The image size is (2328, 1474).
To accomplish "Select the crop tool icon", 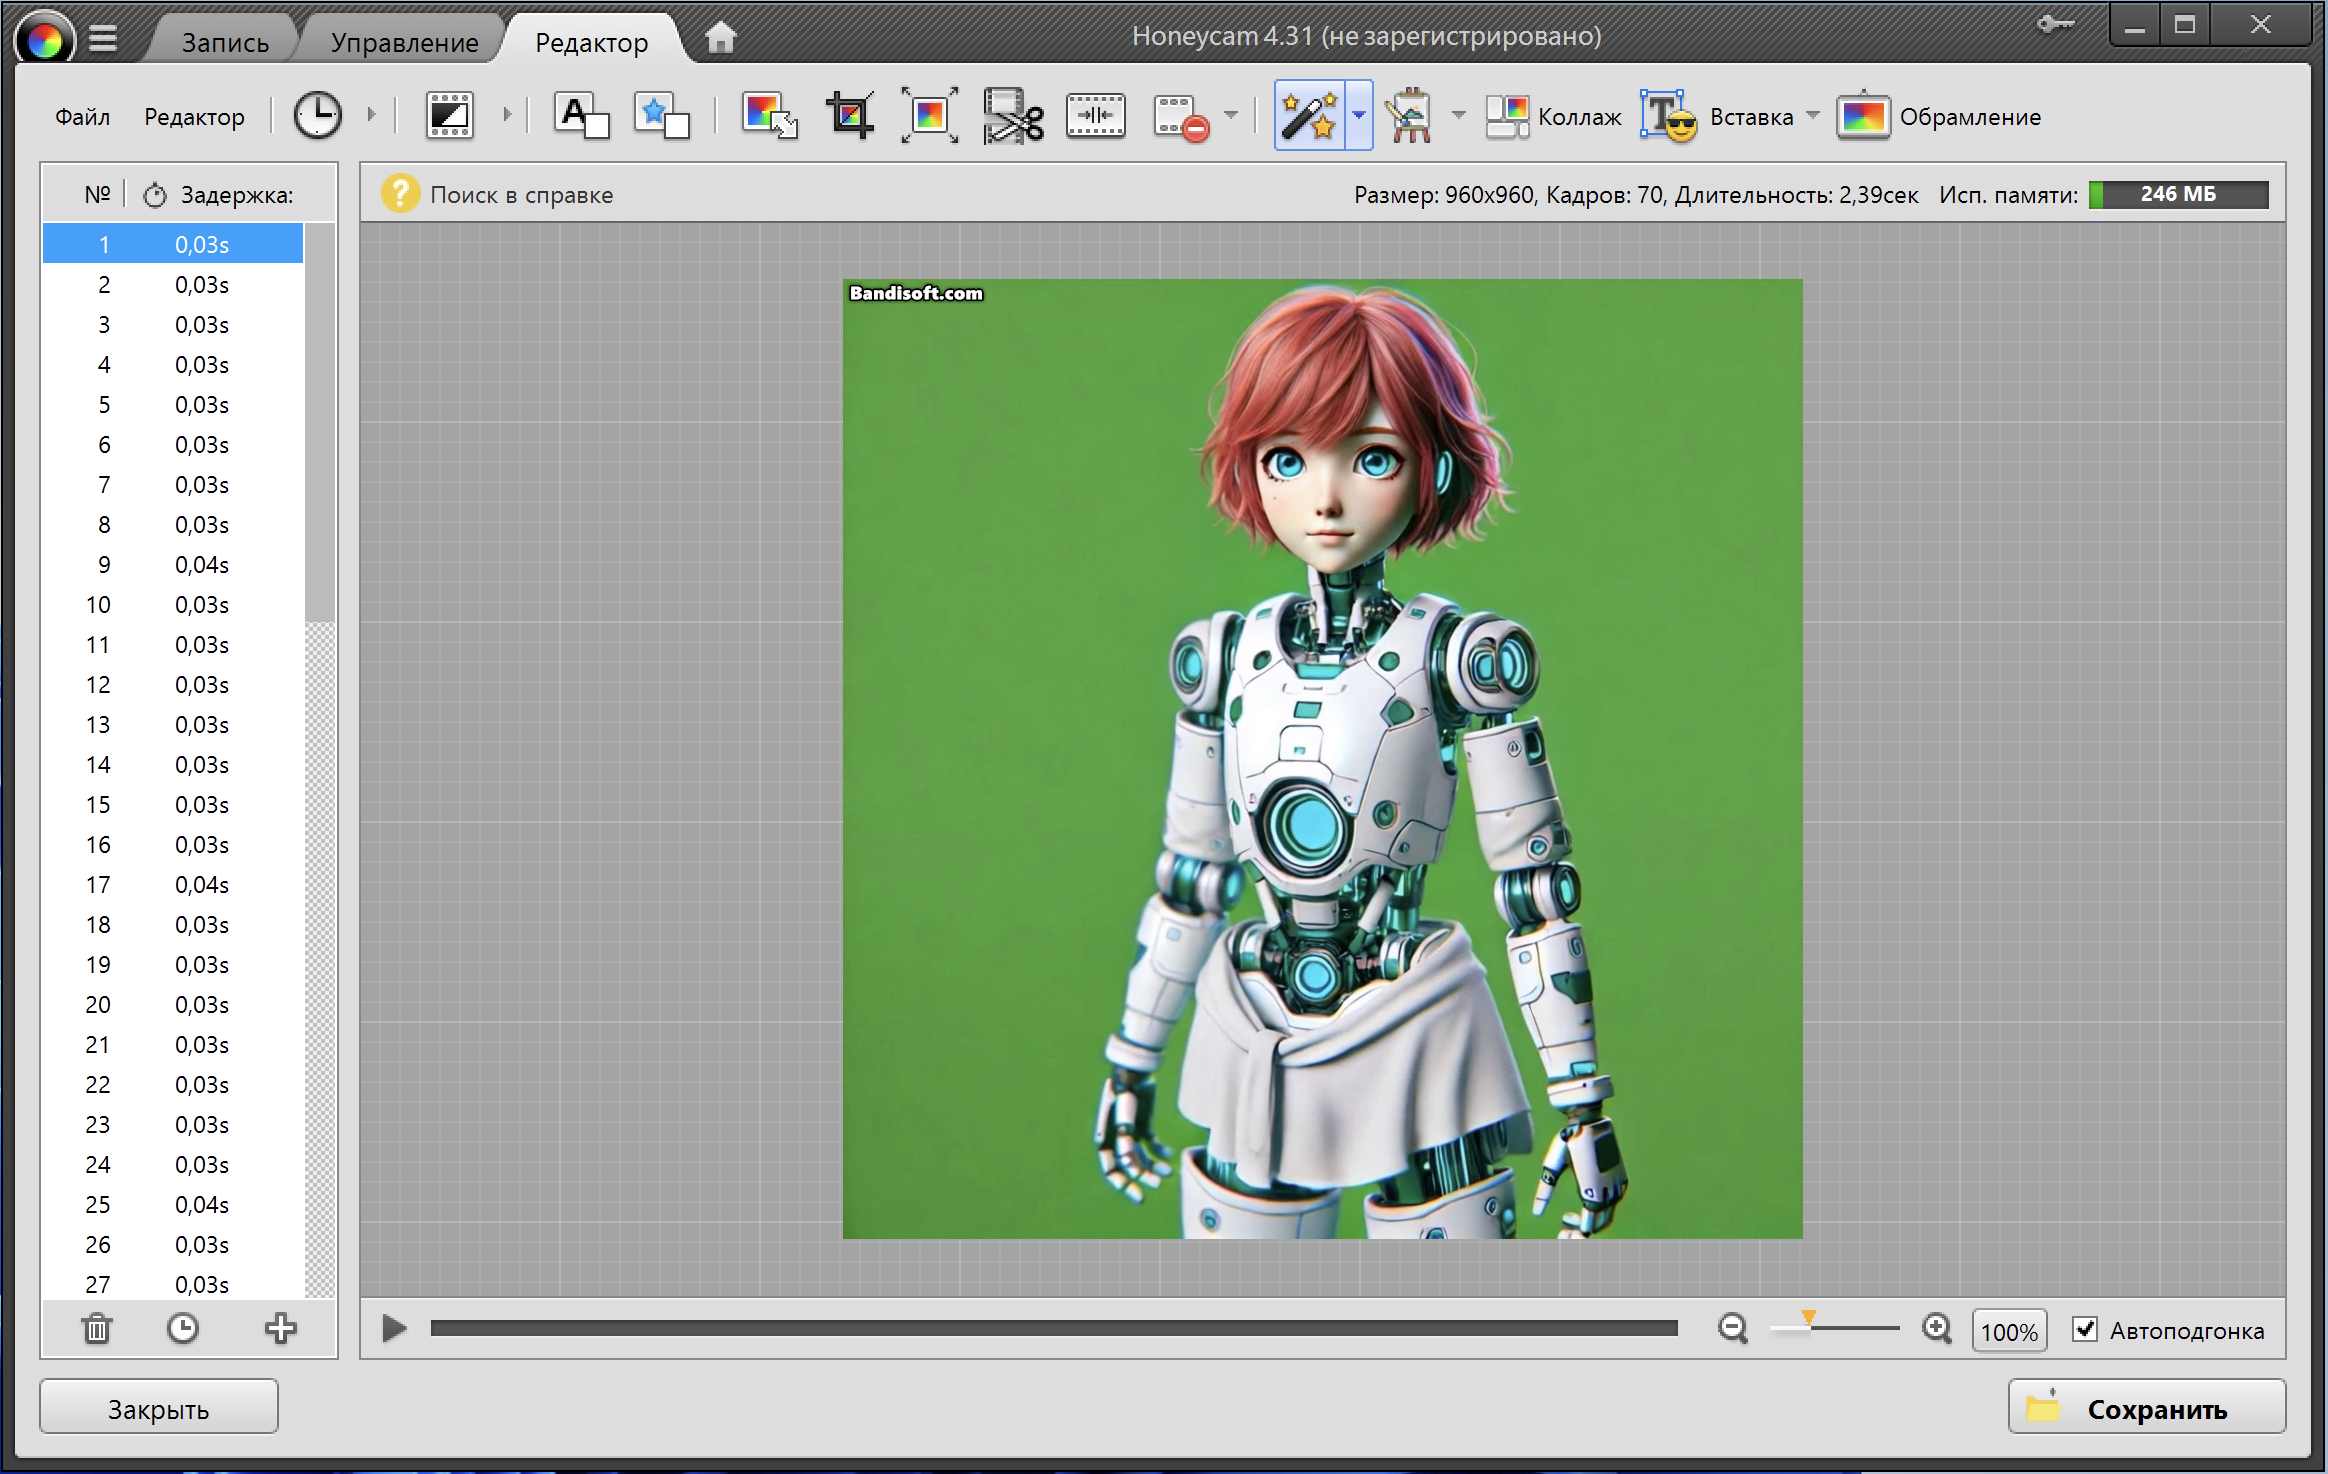I will 849,116.
